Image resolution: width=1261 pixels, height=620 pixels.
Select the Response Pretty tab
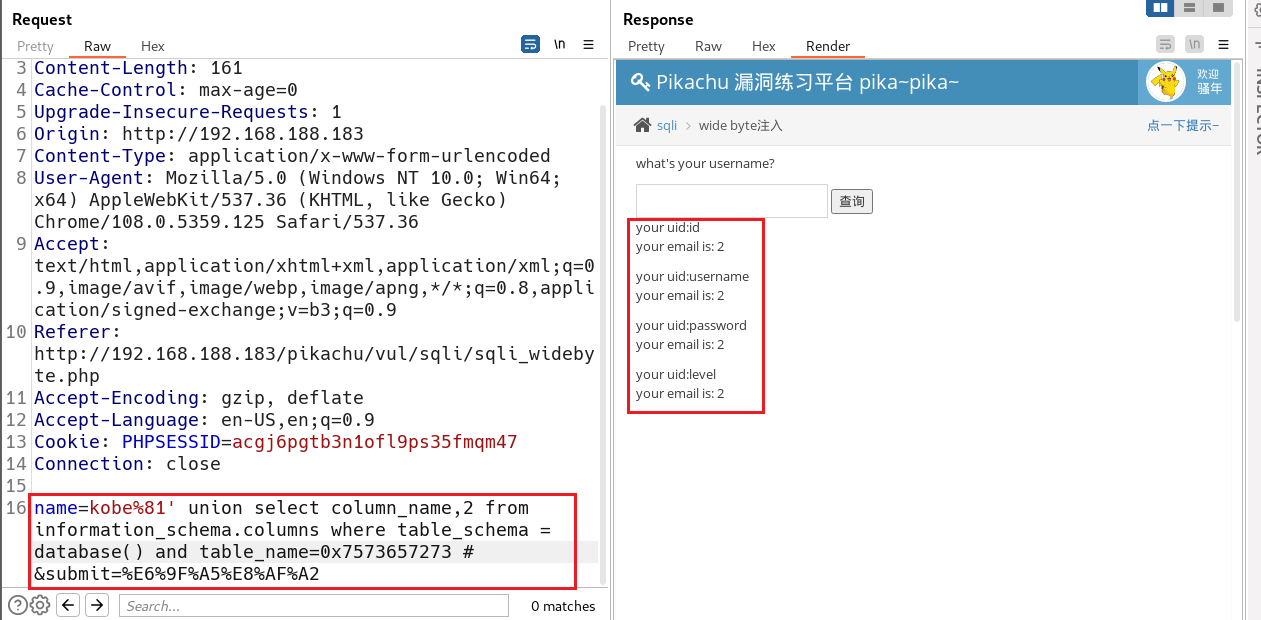pos(646,46)
